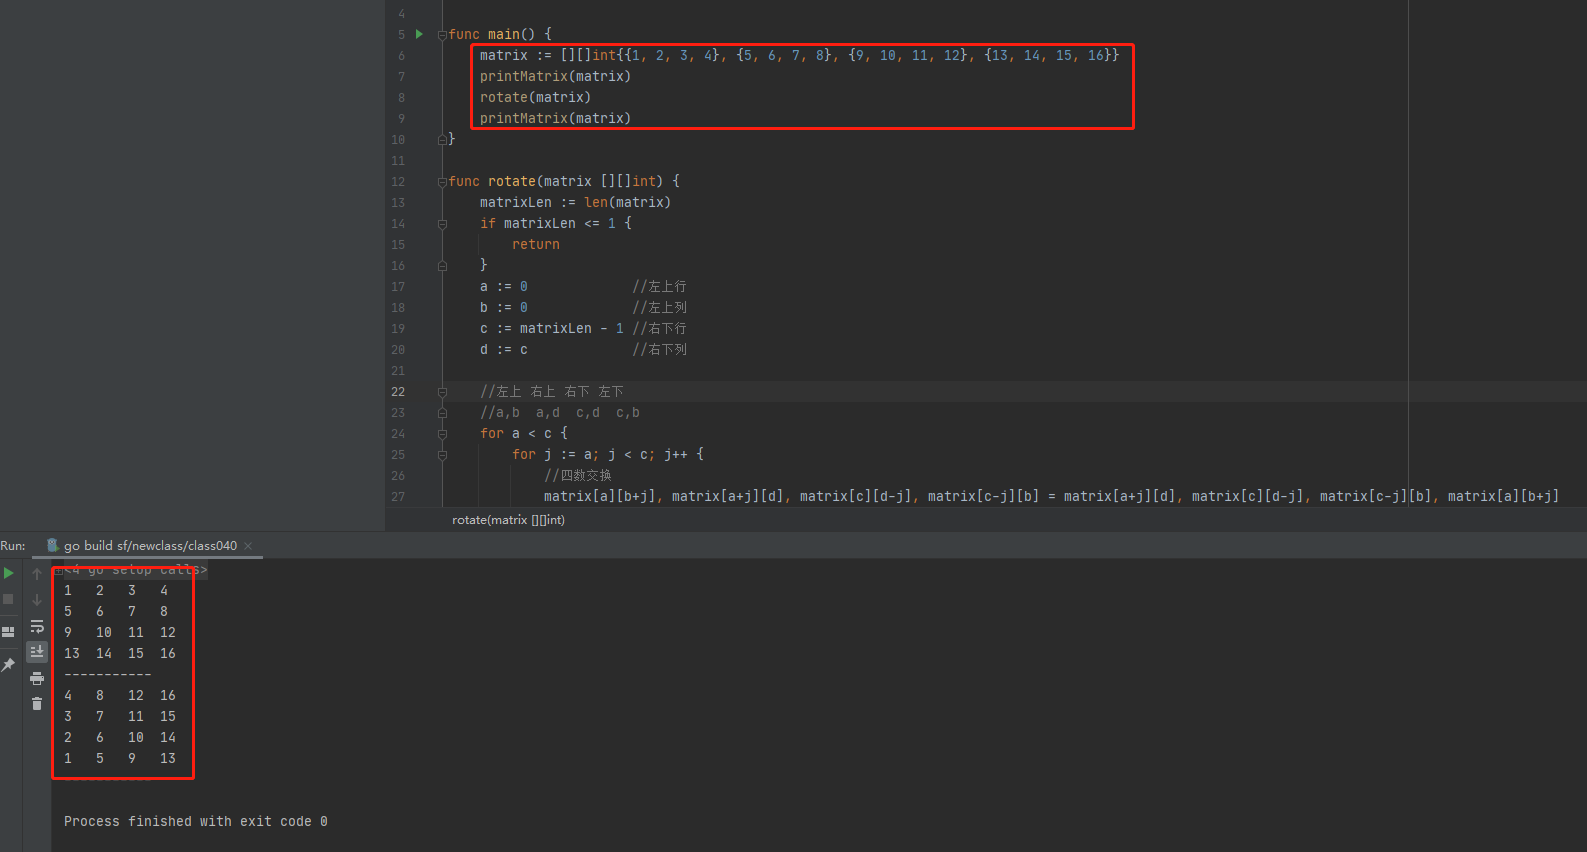The image size is (1587, 852).
Task: Click the second printMatrix(matrix) call on line 9
Action: pyautogui.click(x=555, y=119)
